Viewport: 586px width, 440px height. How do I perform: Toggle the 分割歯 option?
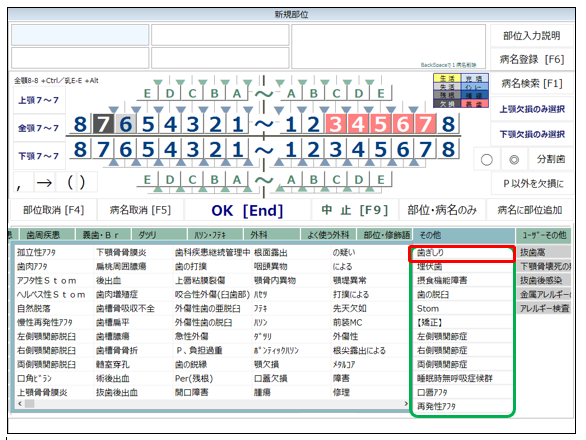point(551,160)
